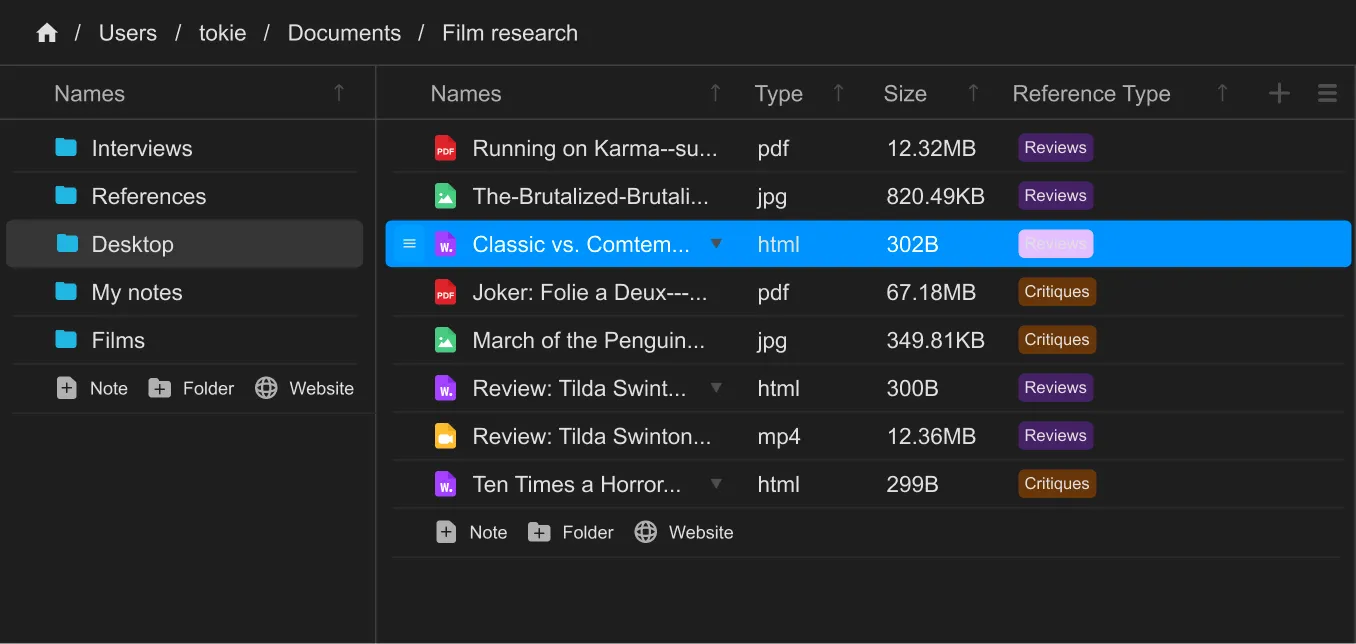1356x644 pixels.
Task: Click the PDF icon for Running on Karma
Action: point(445,149)
